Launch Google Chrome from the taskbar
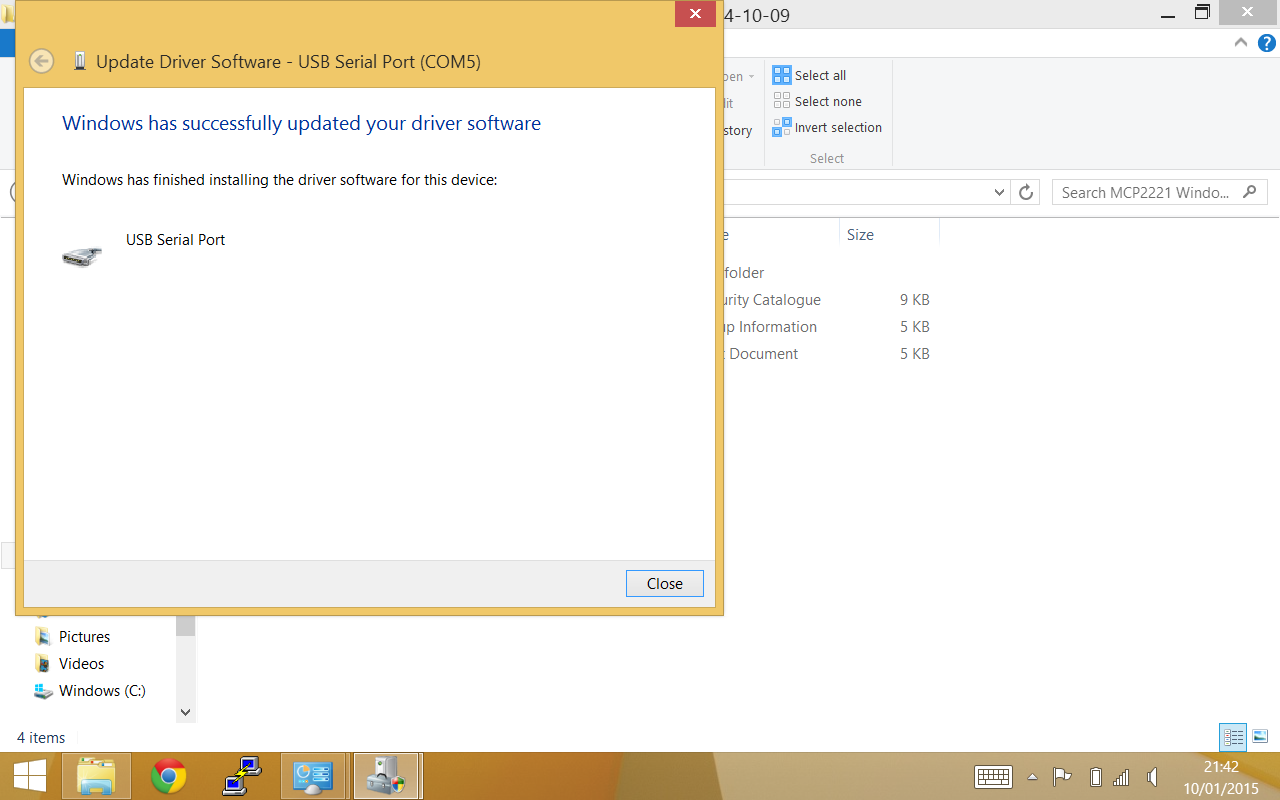Viewport: 1280px width, 800px height. tap(168, 776)
